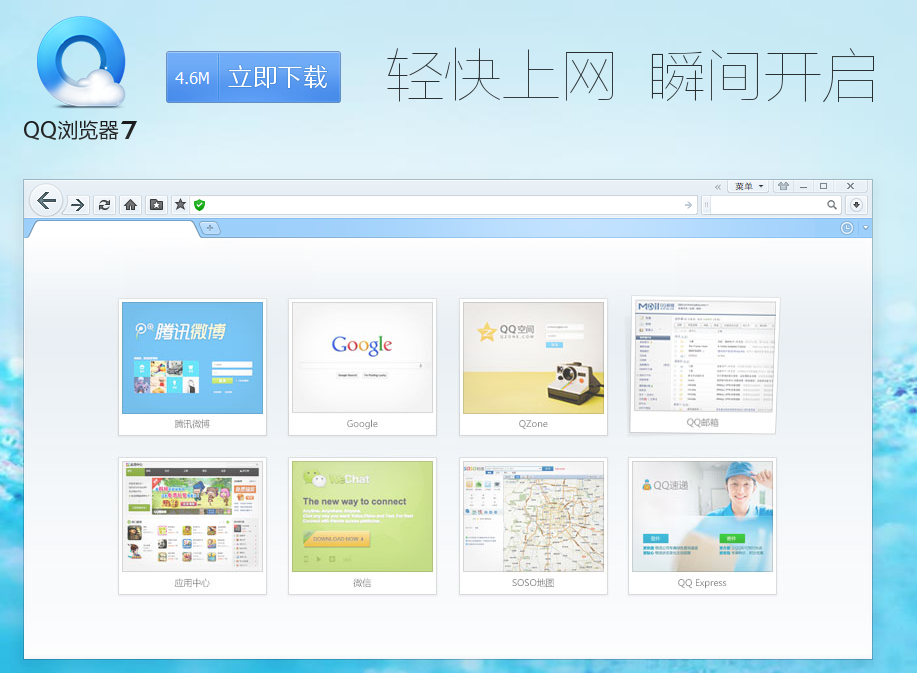Reload the page with refresh icon
Screen dimensions: 917x673
tap(104, 205)
